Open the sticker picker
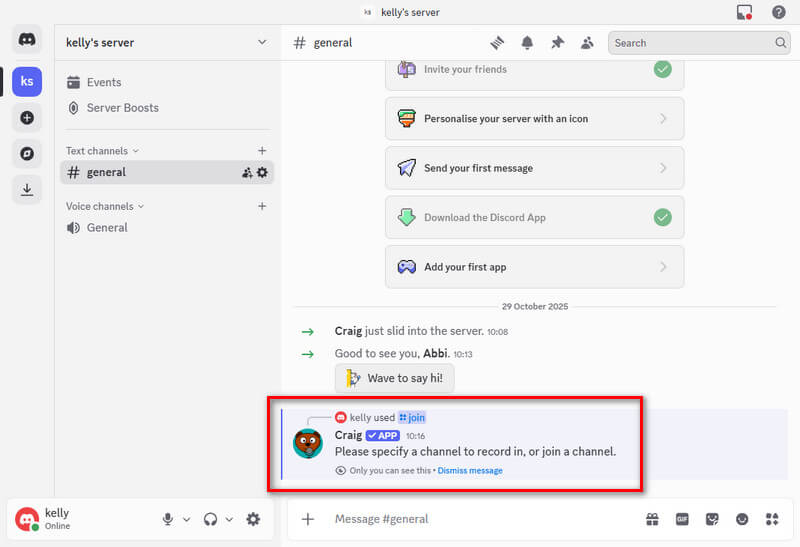800x547 pixels. [712, 519]
